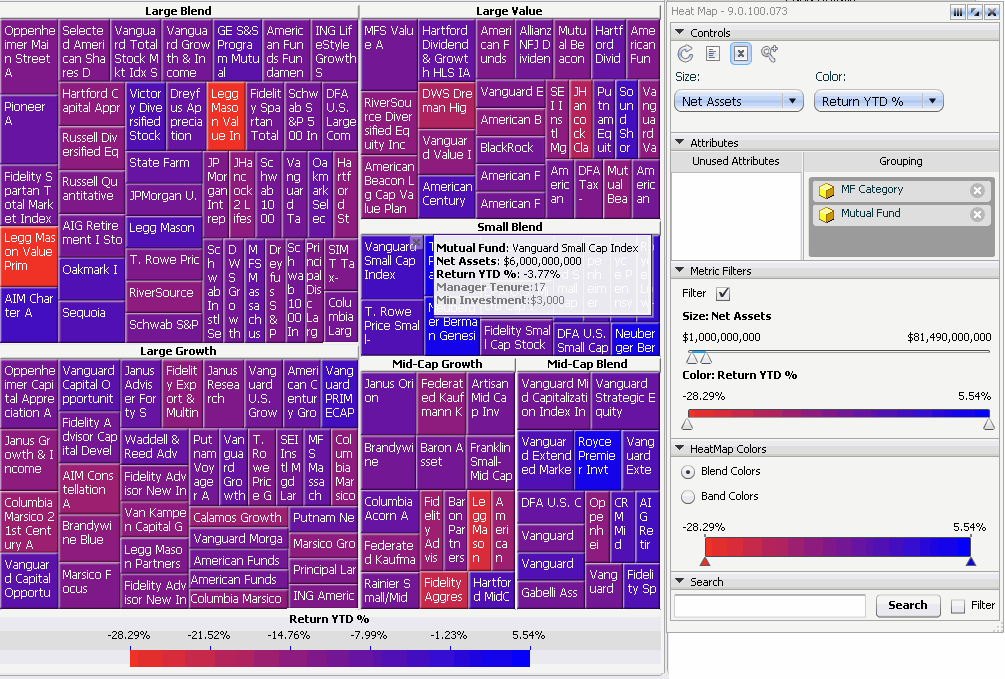
Task: Open the Return YTD % color dropdown
Action: (x=933, y=100)
